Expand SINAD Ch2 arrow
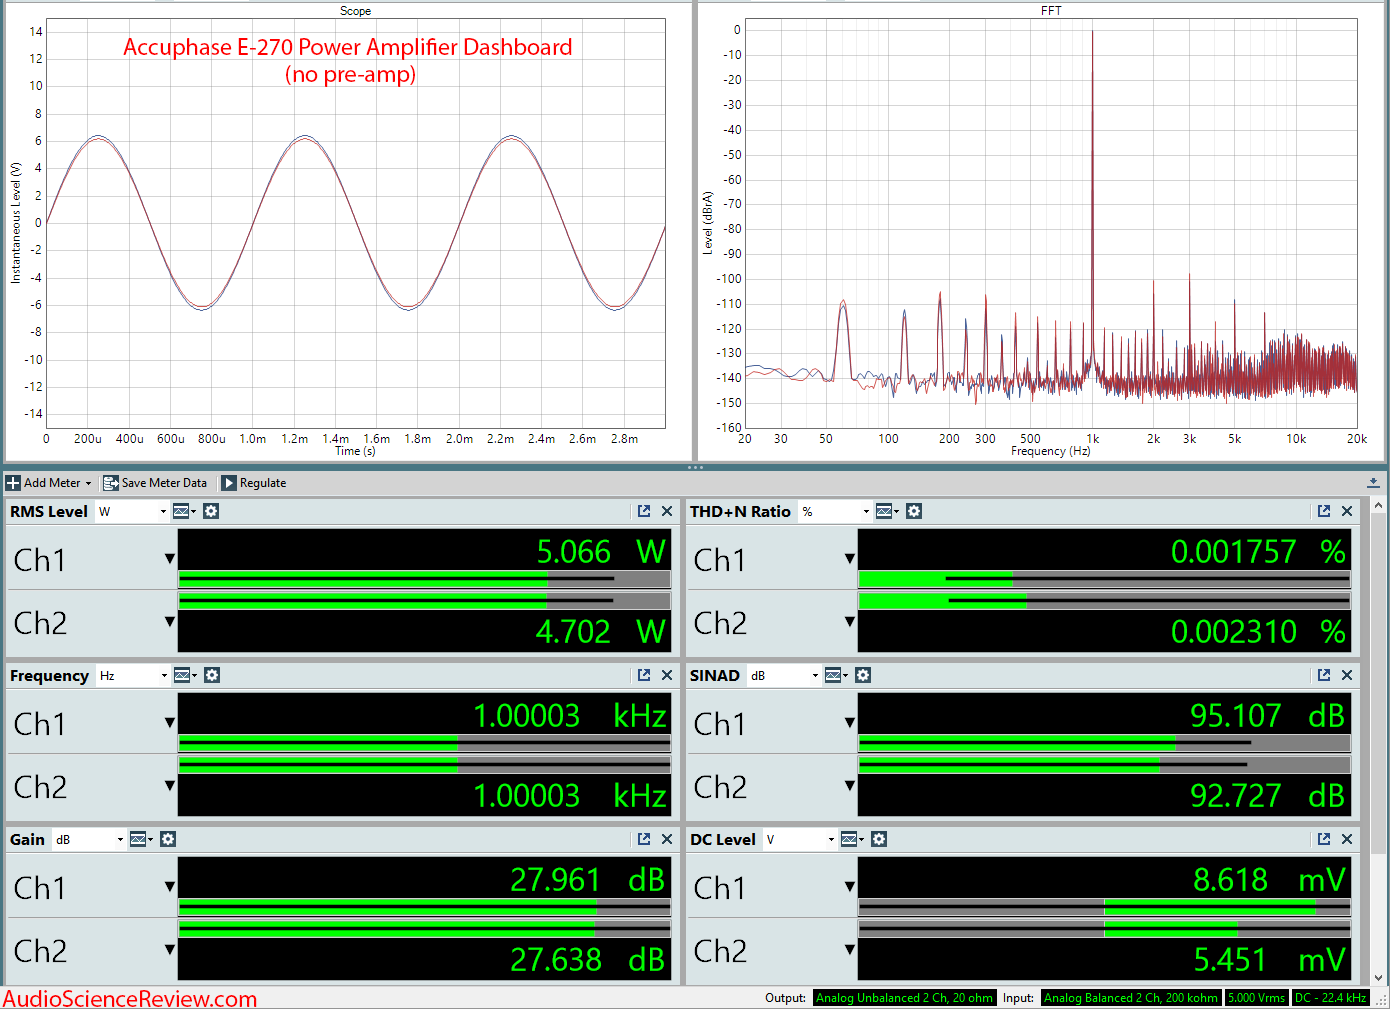This screenshot has height=1009, width=1390. (850, 786)
